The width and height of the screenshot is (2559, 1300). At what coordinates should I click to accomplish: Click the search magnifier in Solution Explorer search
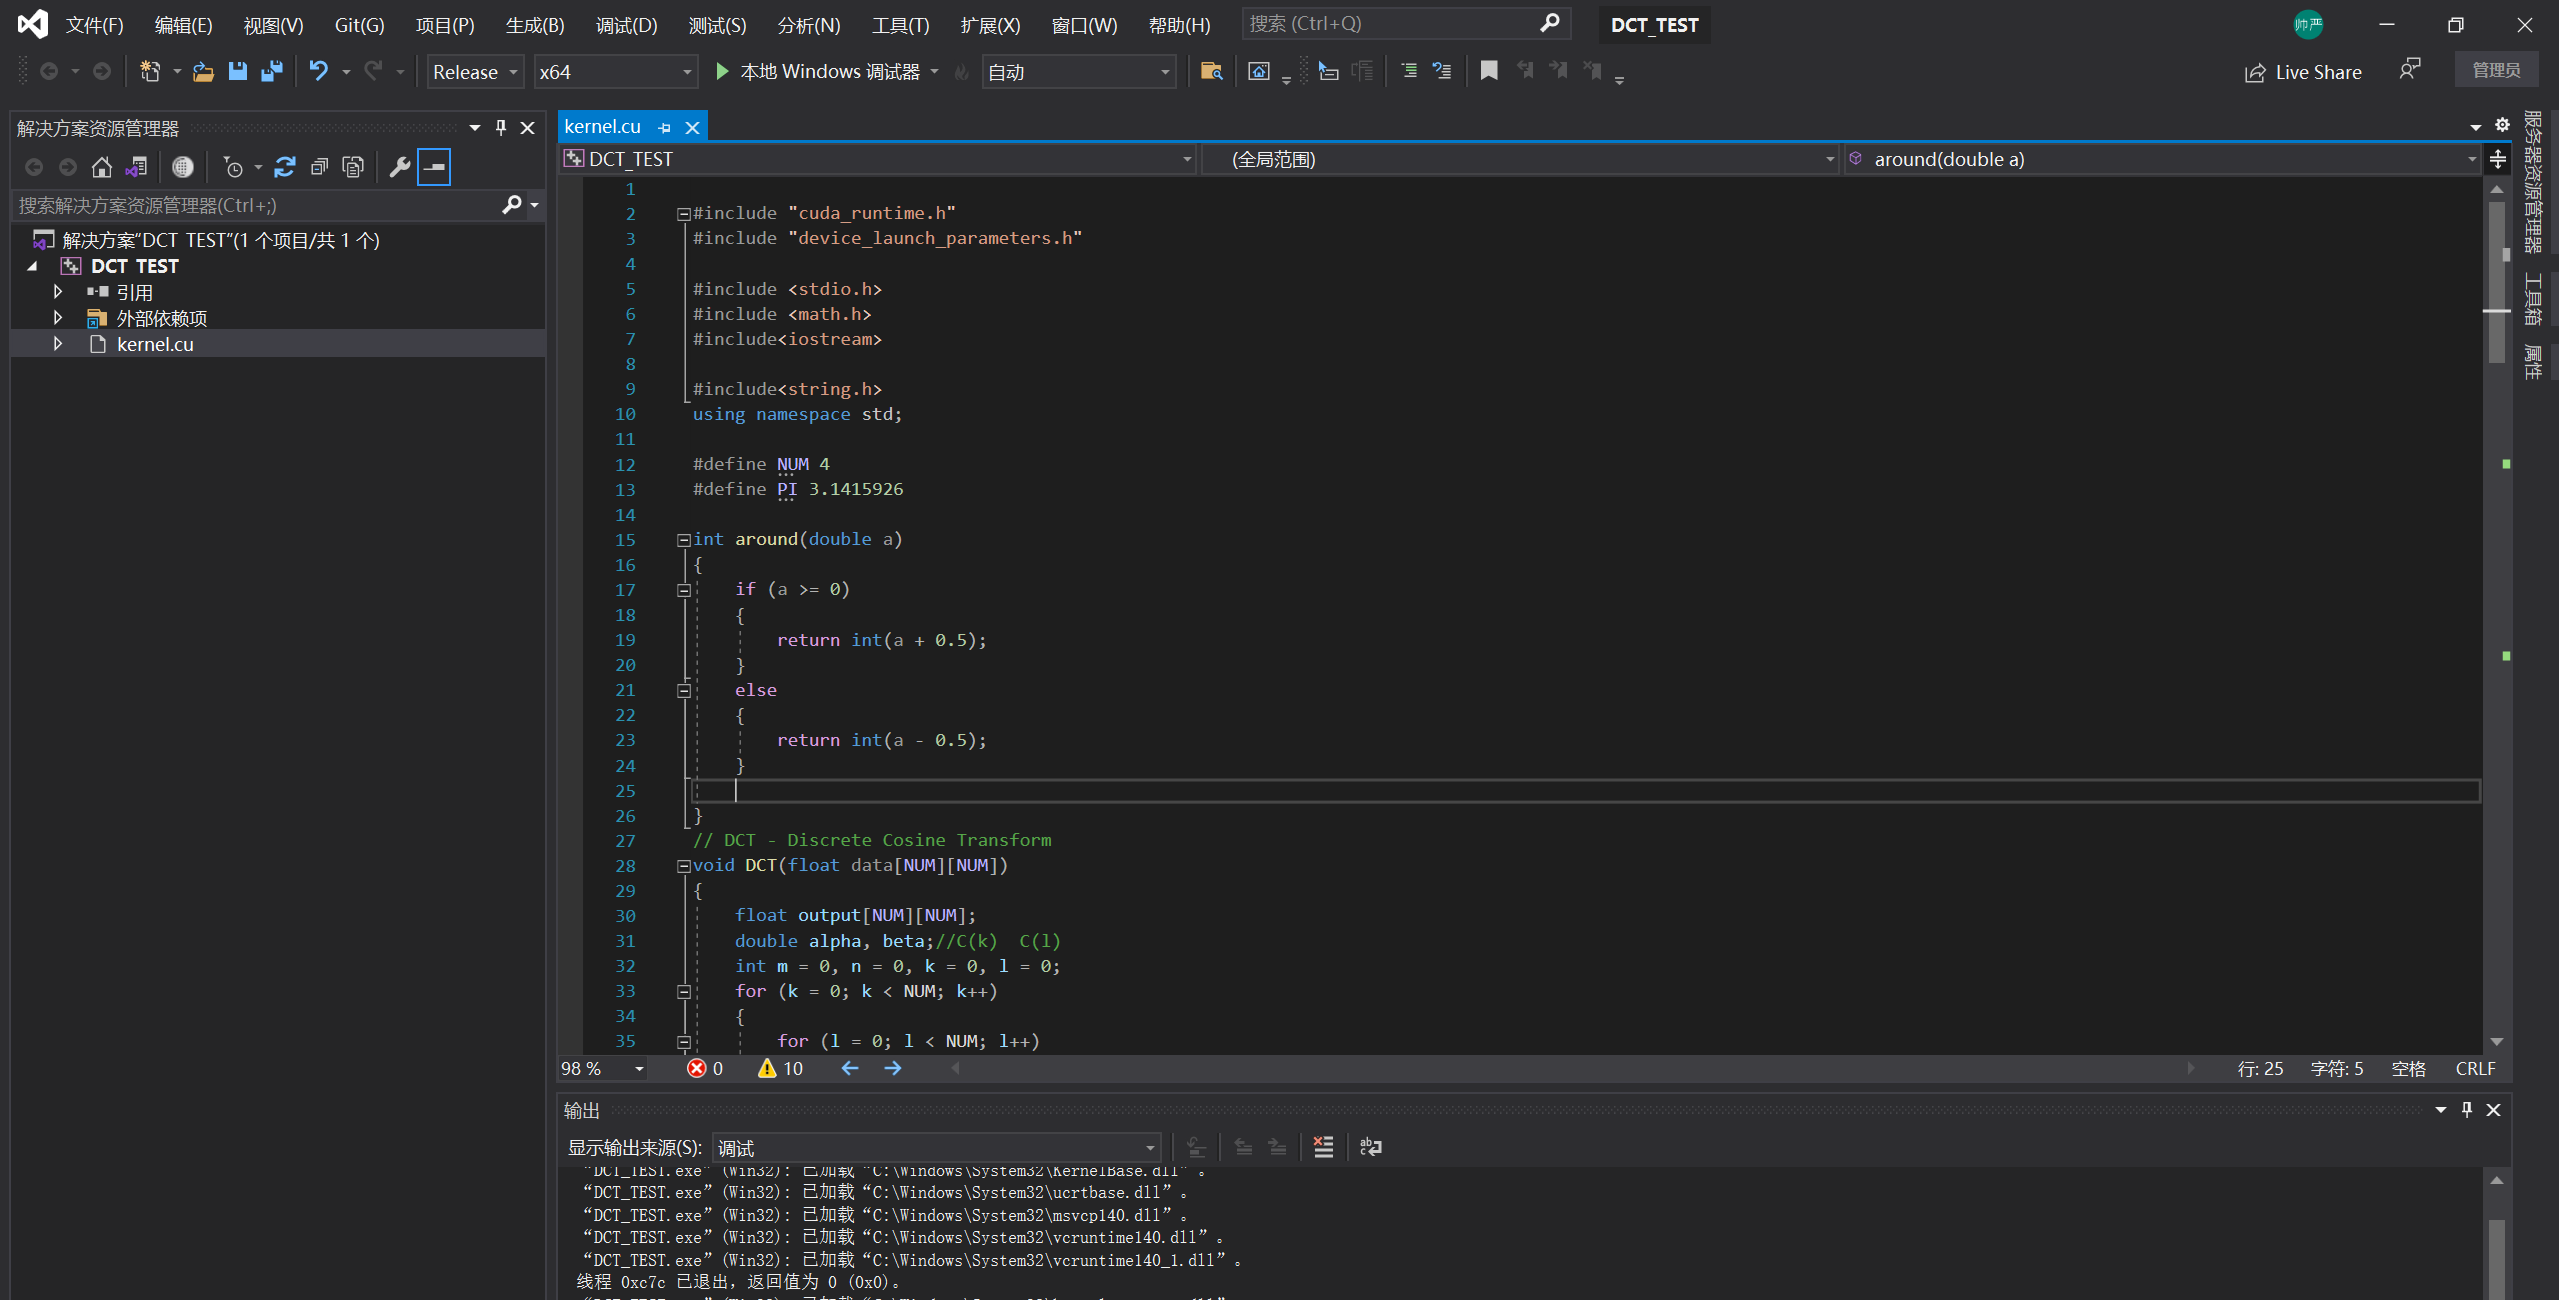[511, 205]
